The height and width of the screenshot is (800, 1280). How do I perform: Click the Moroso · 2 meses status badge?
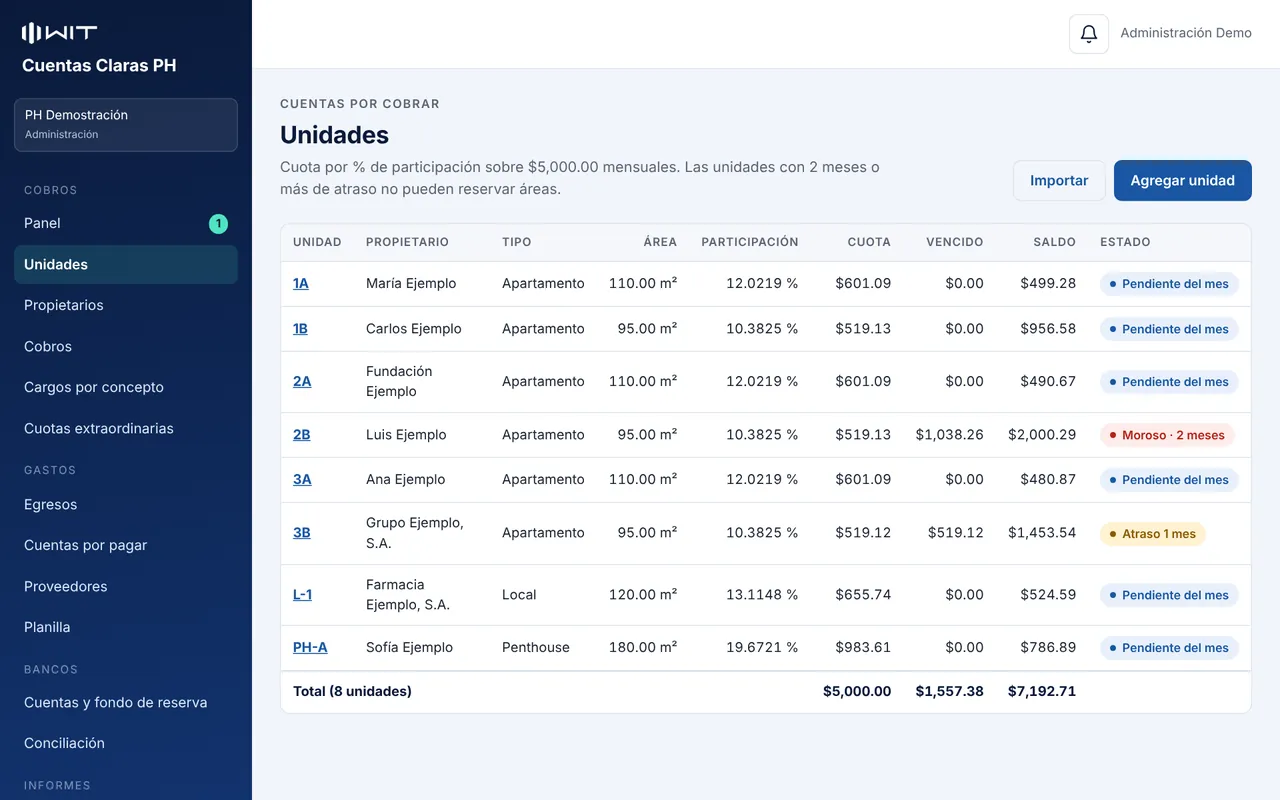point(1167,435)
